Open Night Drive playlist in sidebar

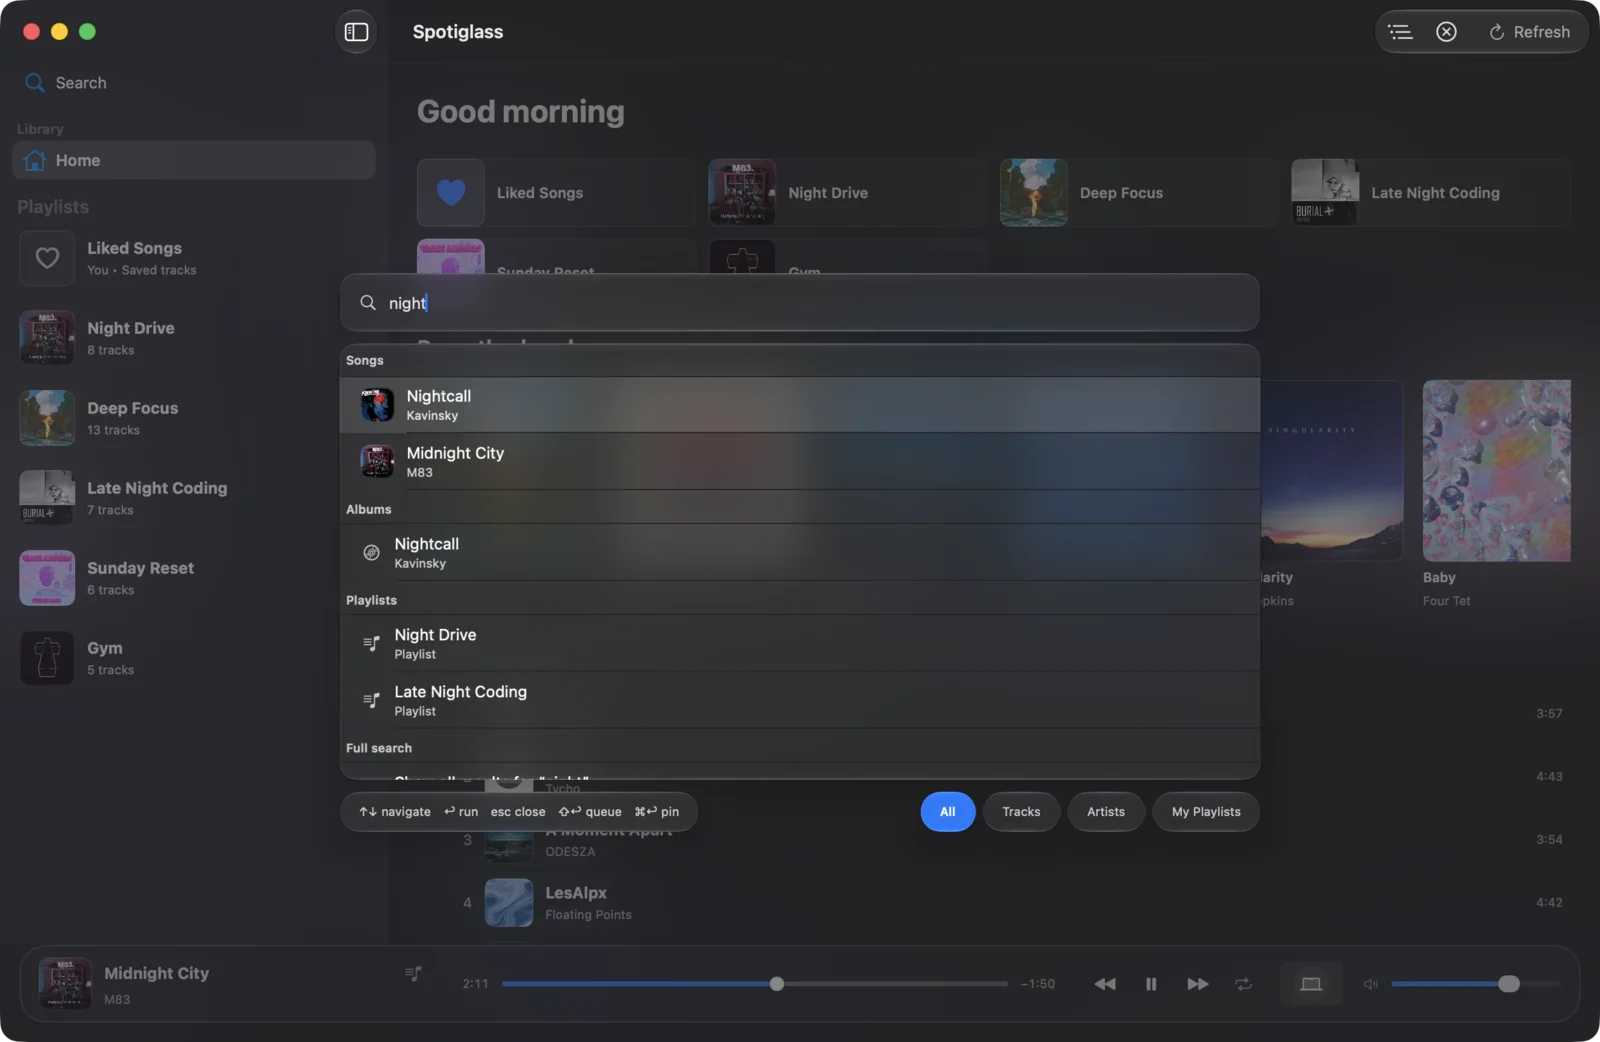[x=194, y=338]
